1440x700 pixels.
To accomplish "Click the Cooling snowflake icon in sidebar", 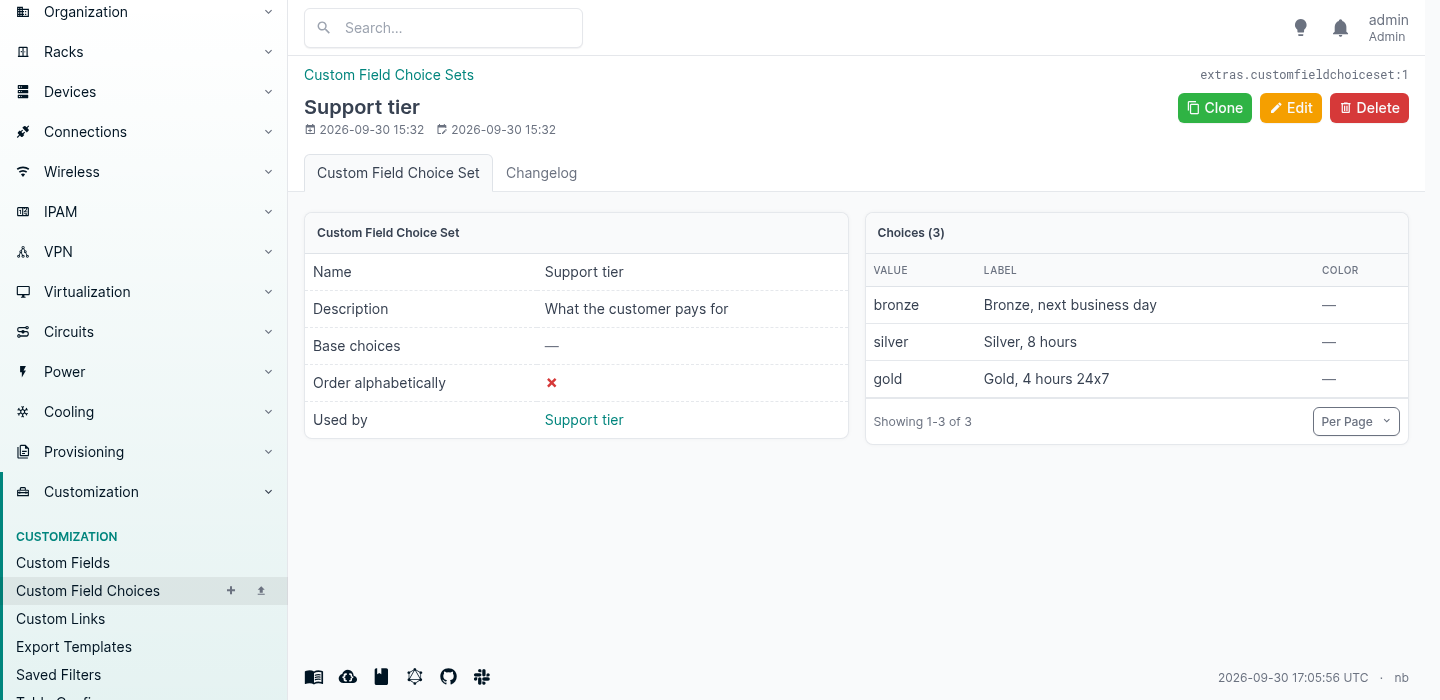I will (x=23, y=412).
